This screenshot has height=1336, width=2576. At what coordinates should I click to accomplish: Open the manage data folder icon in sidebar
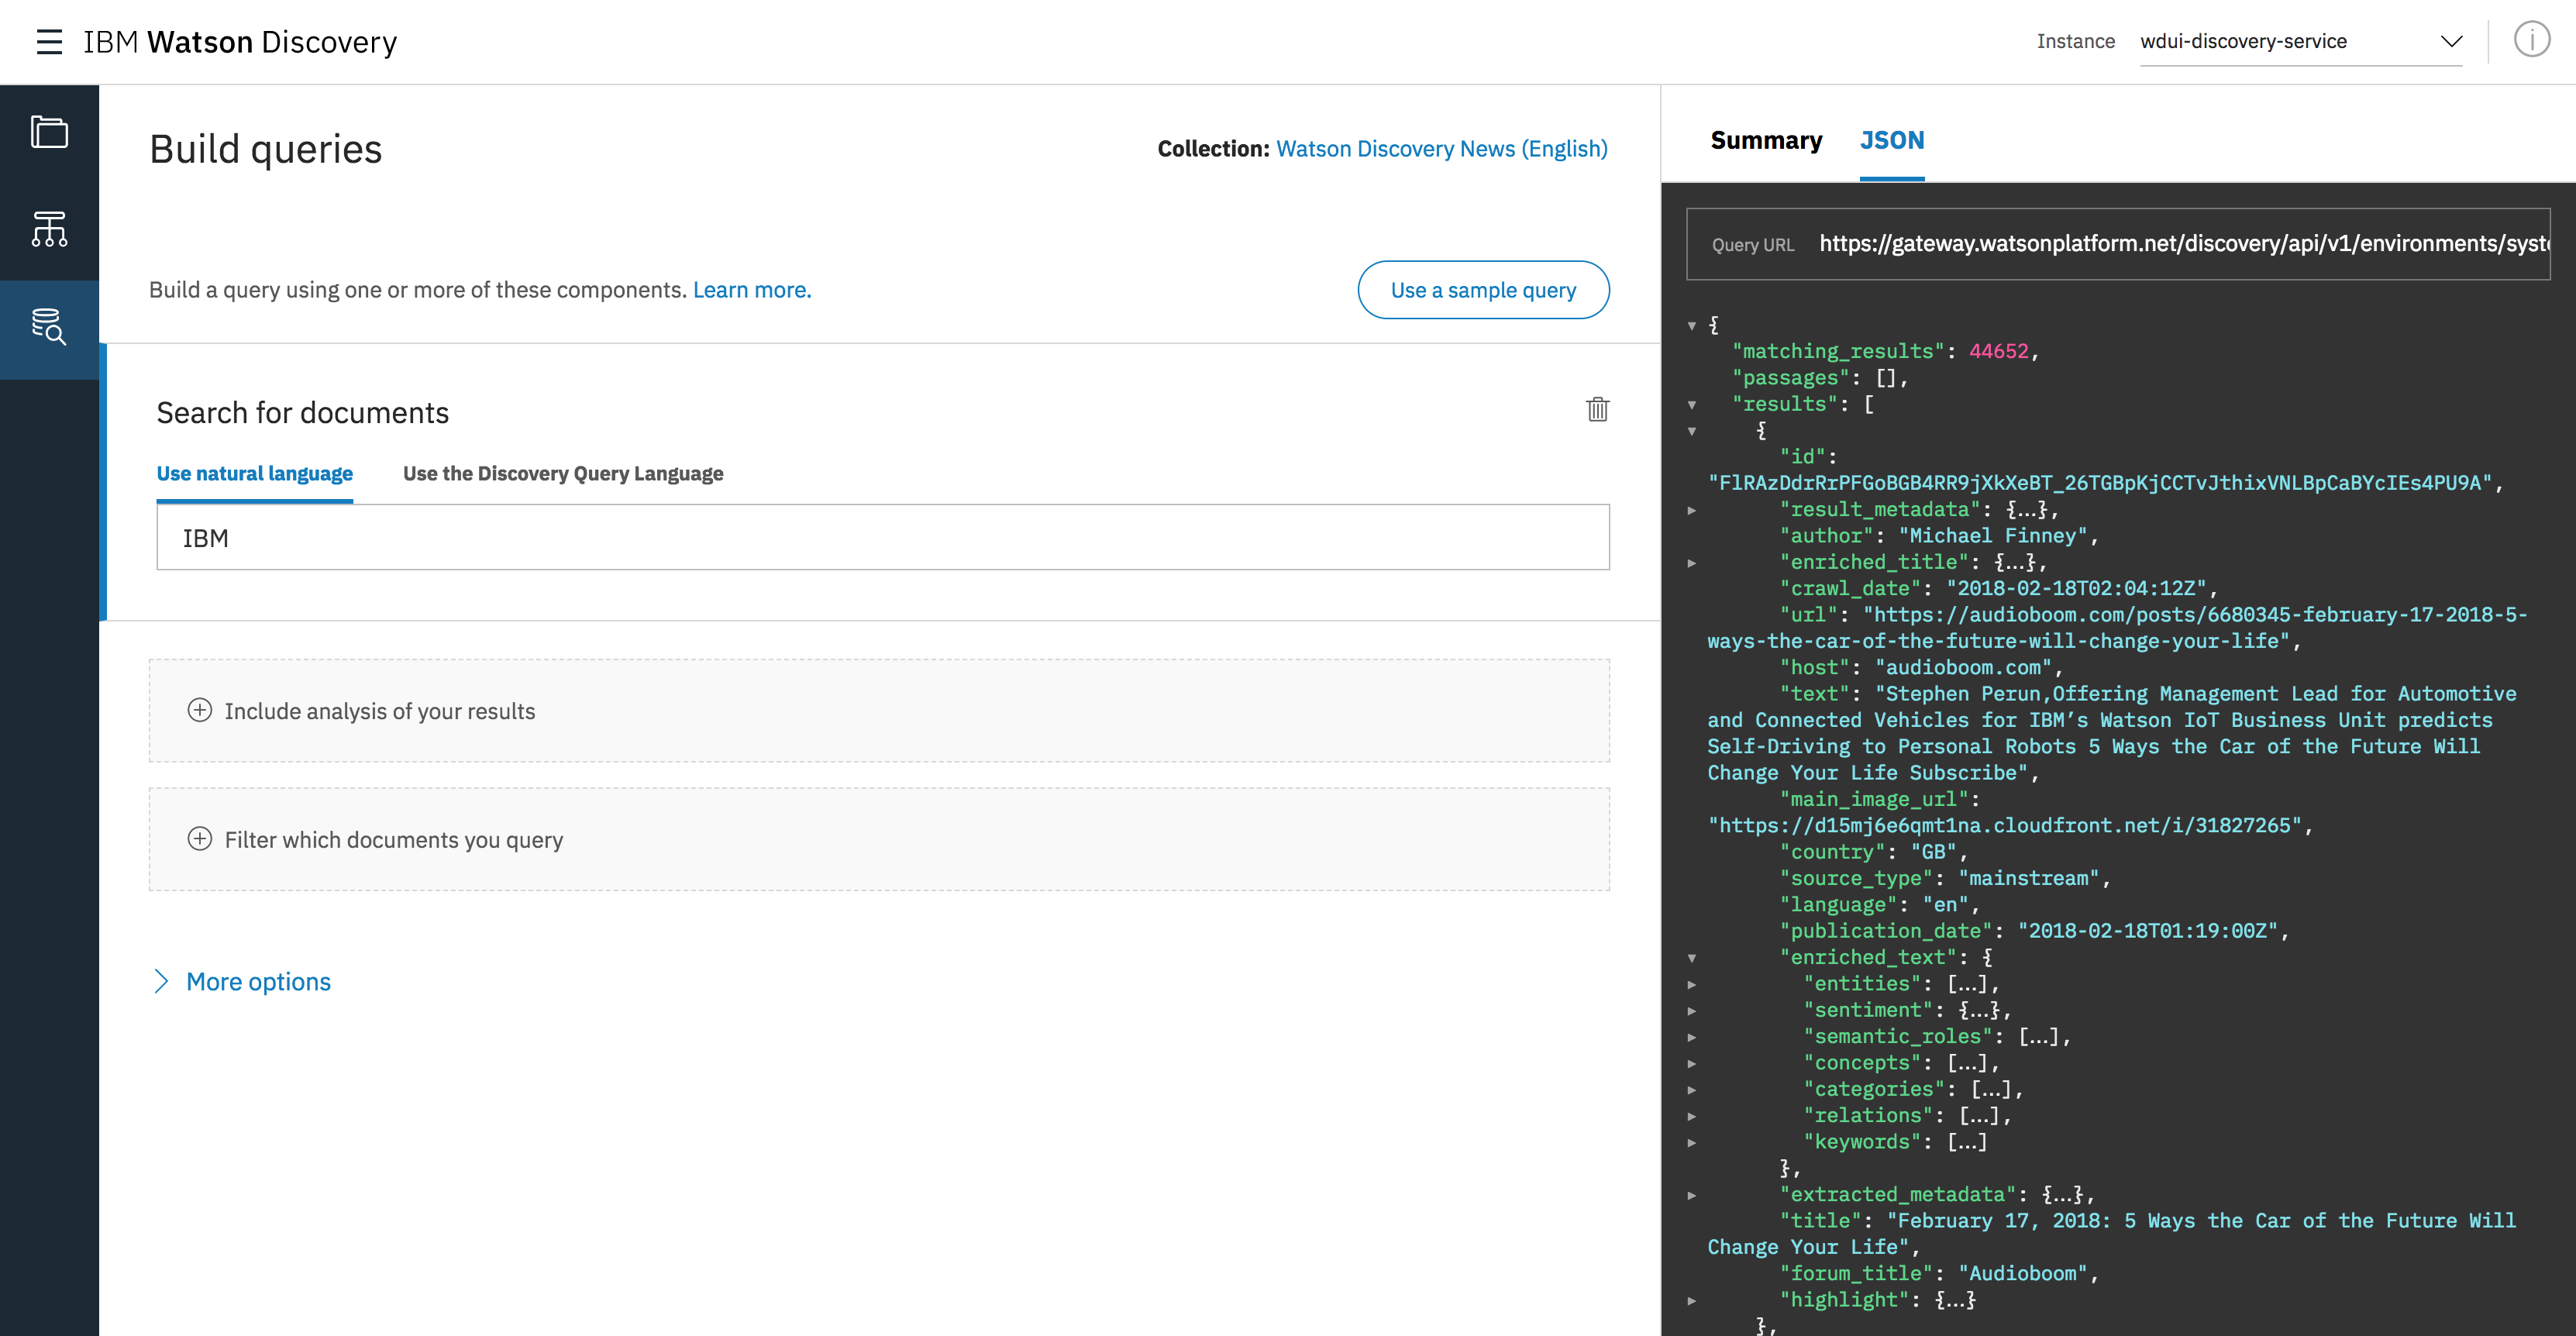point(49,132)
